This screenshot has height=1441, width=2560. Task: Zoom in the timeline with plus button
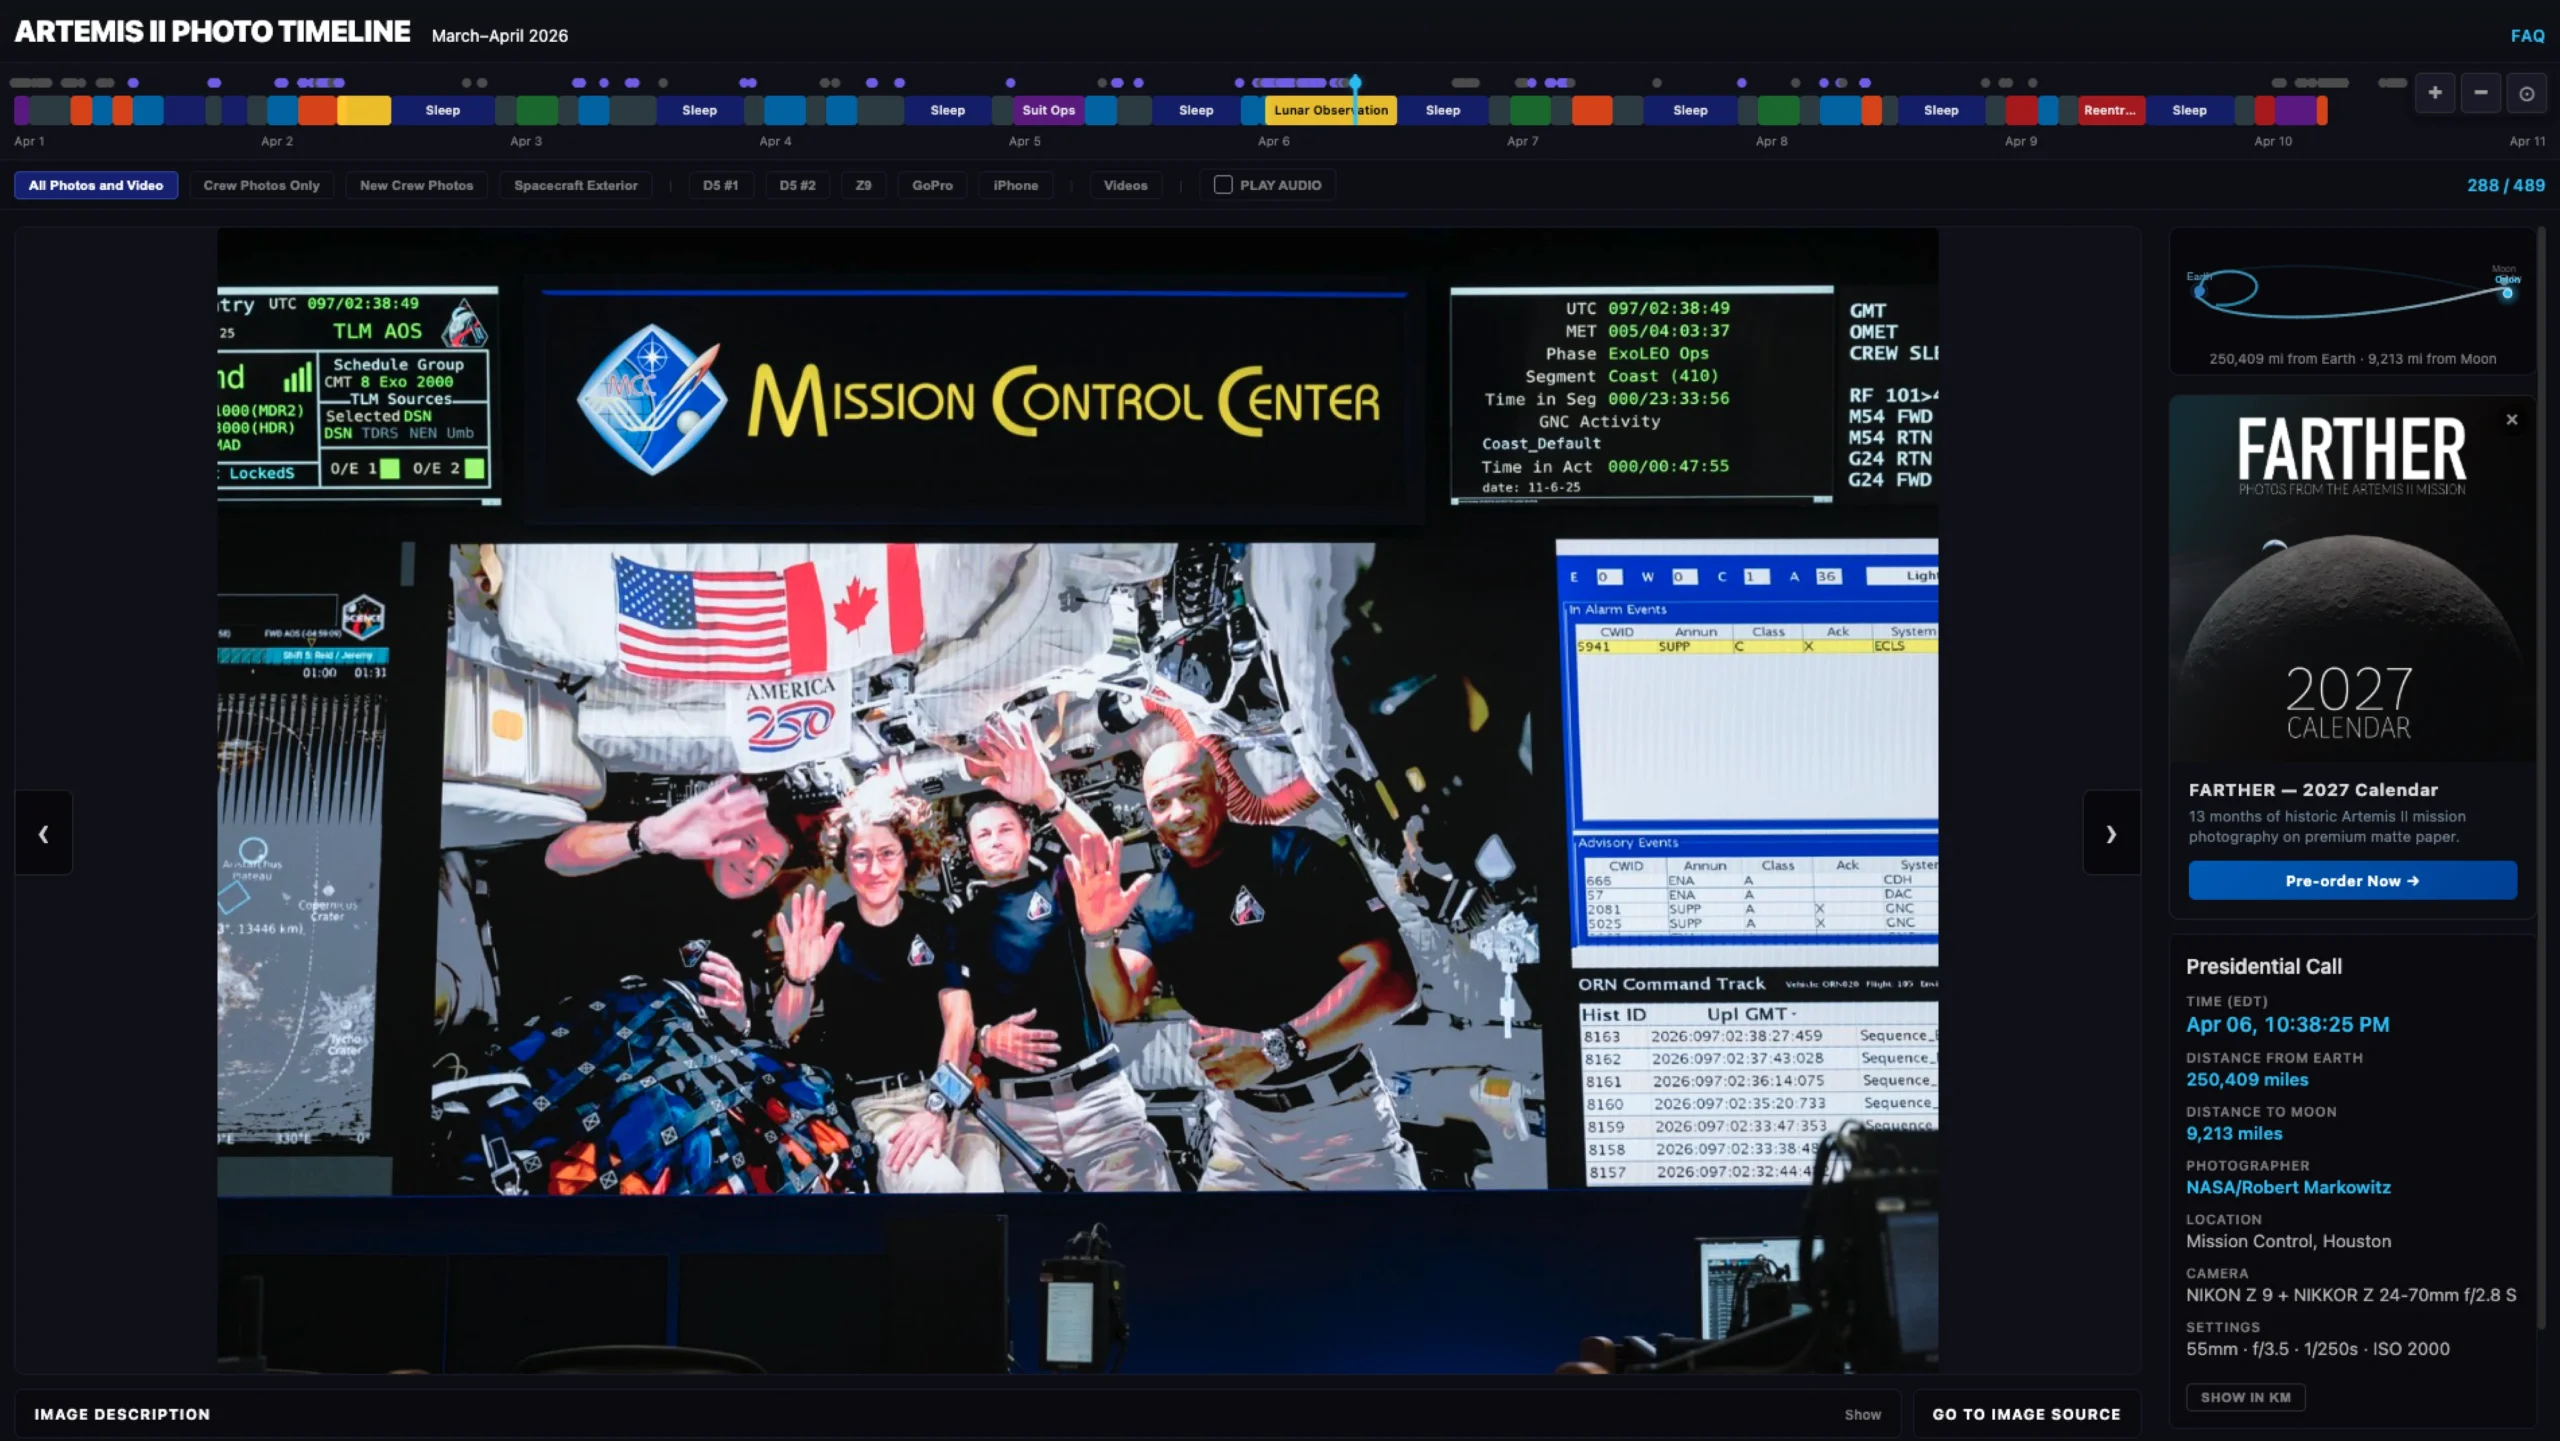[2435, 93]
